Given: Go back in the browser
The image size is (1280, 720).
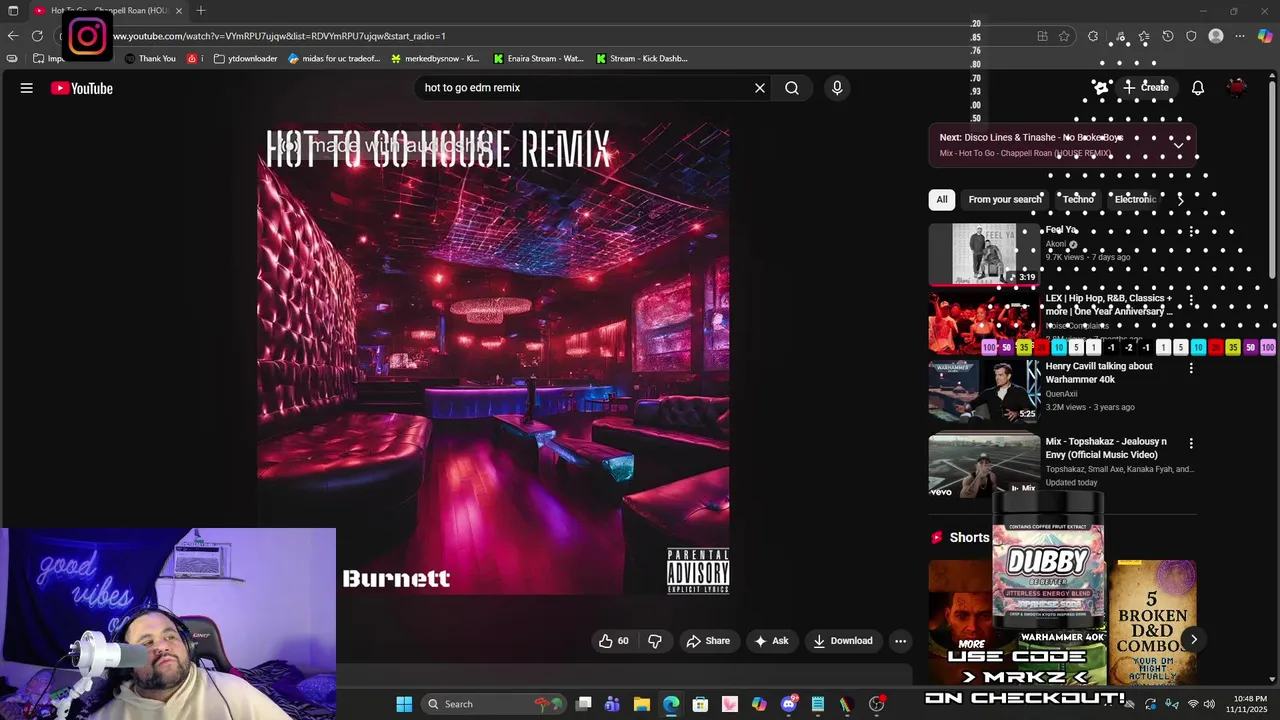Looking at the screenshot, I should click(13, 36).
